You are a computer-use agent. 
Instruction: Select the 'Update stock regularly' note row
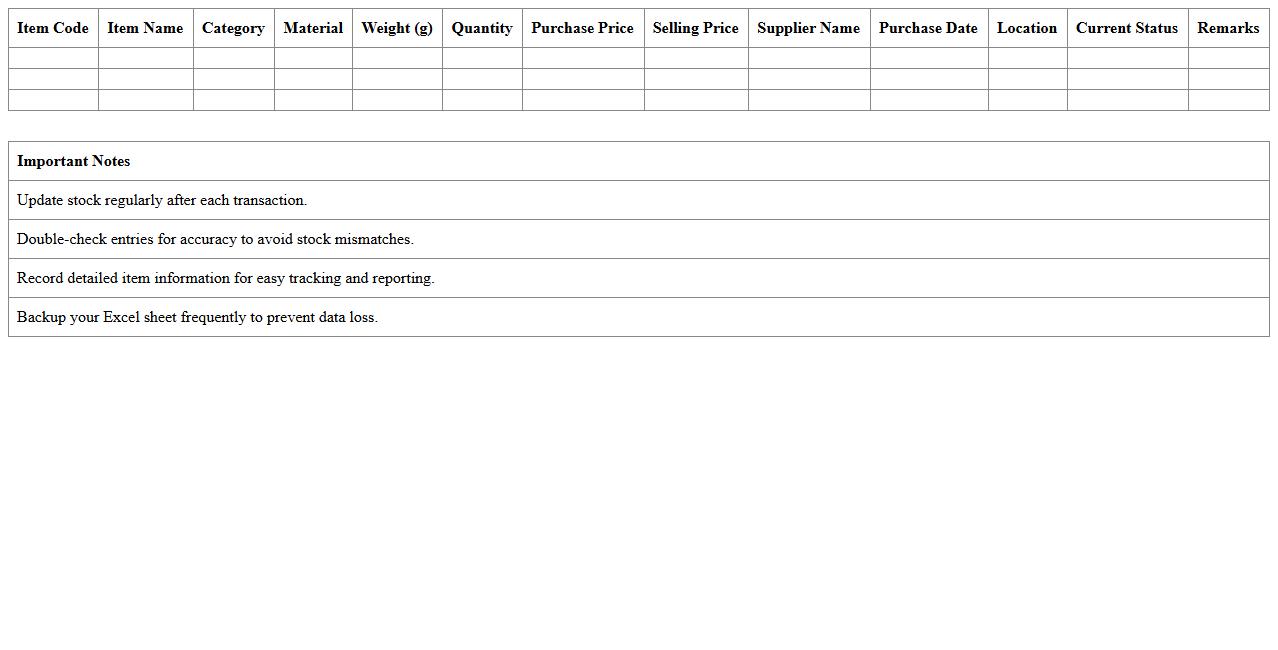162,200
